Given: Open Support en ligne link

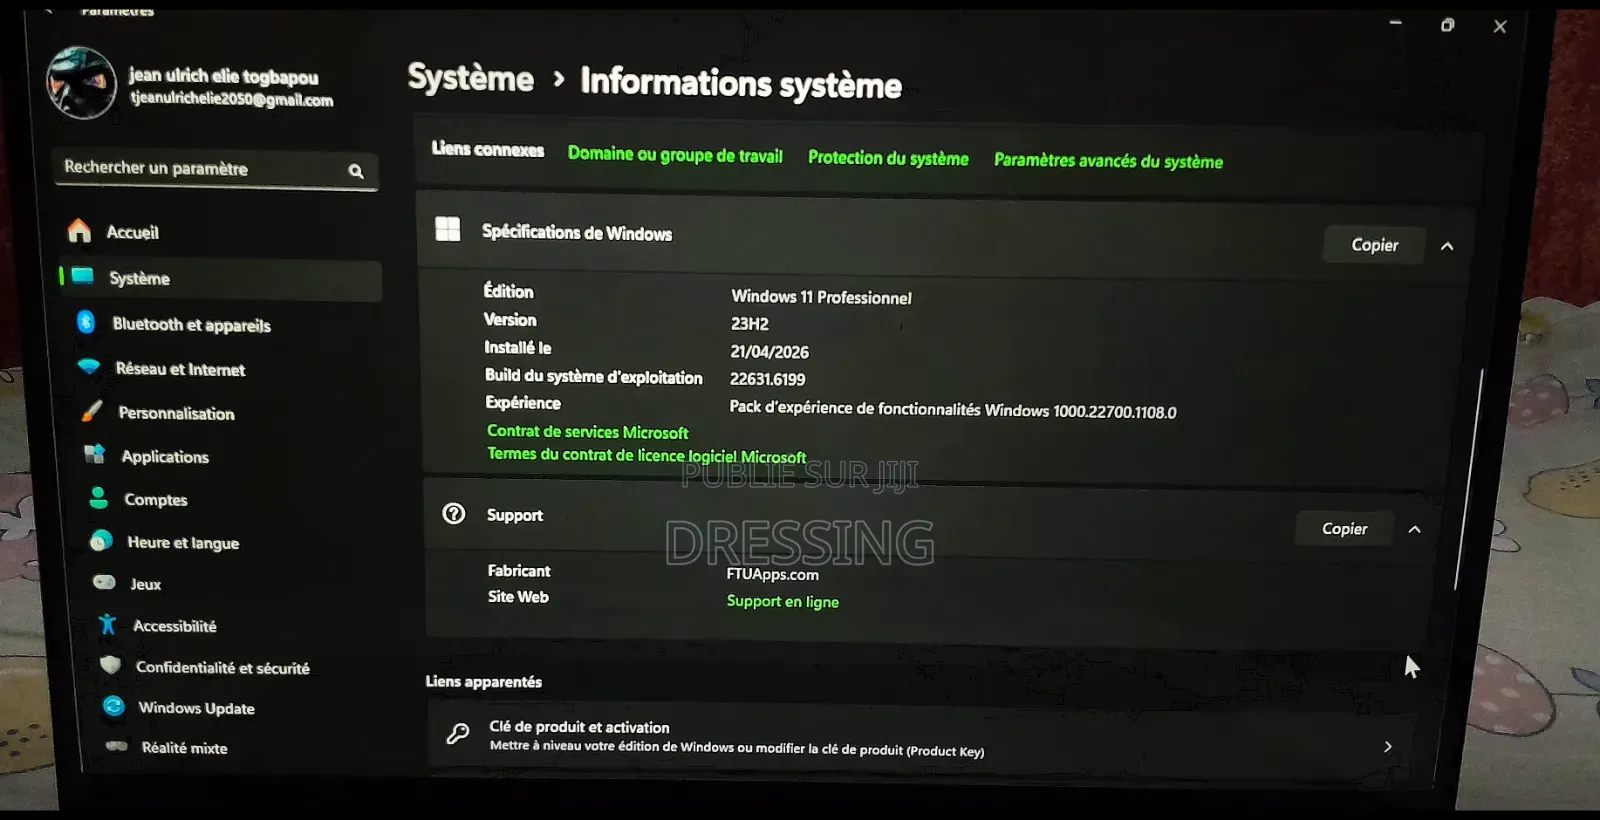Looking at the screenshot, I should [783, 601].
